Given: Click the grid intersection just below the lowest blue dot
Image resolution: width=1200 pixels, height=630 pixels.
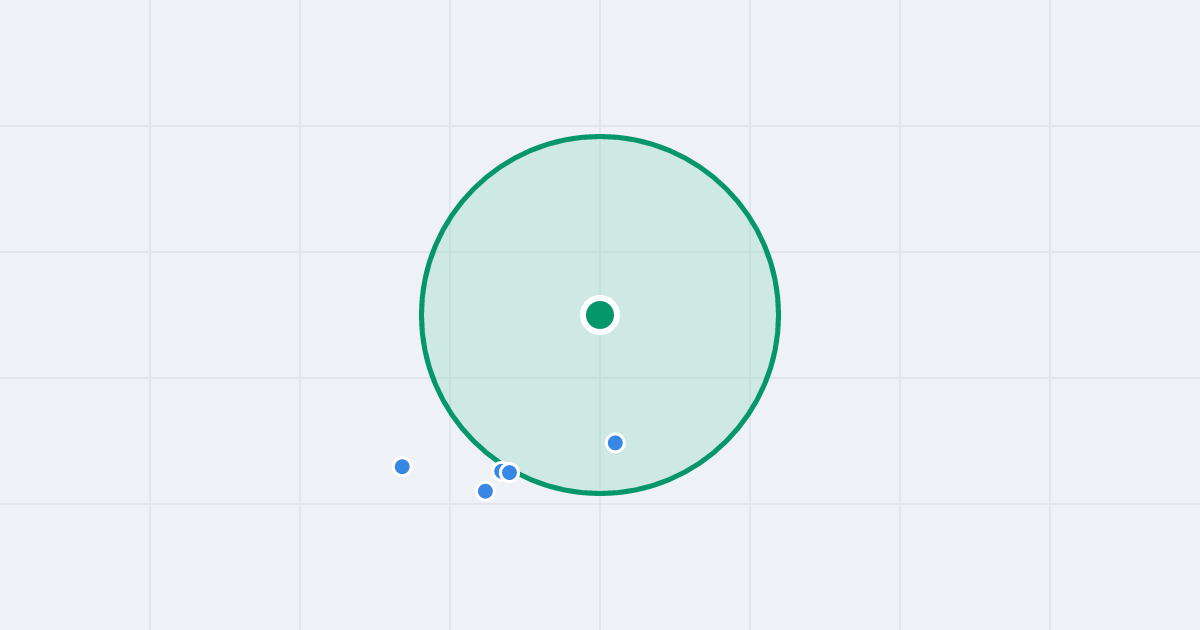Looking at the screenshot, I should click(x=450, y=504).
